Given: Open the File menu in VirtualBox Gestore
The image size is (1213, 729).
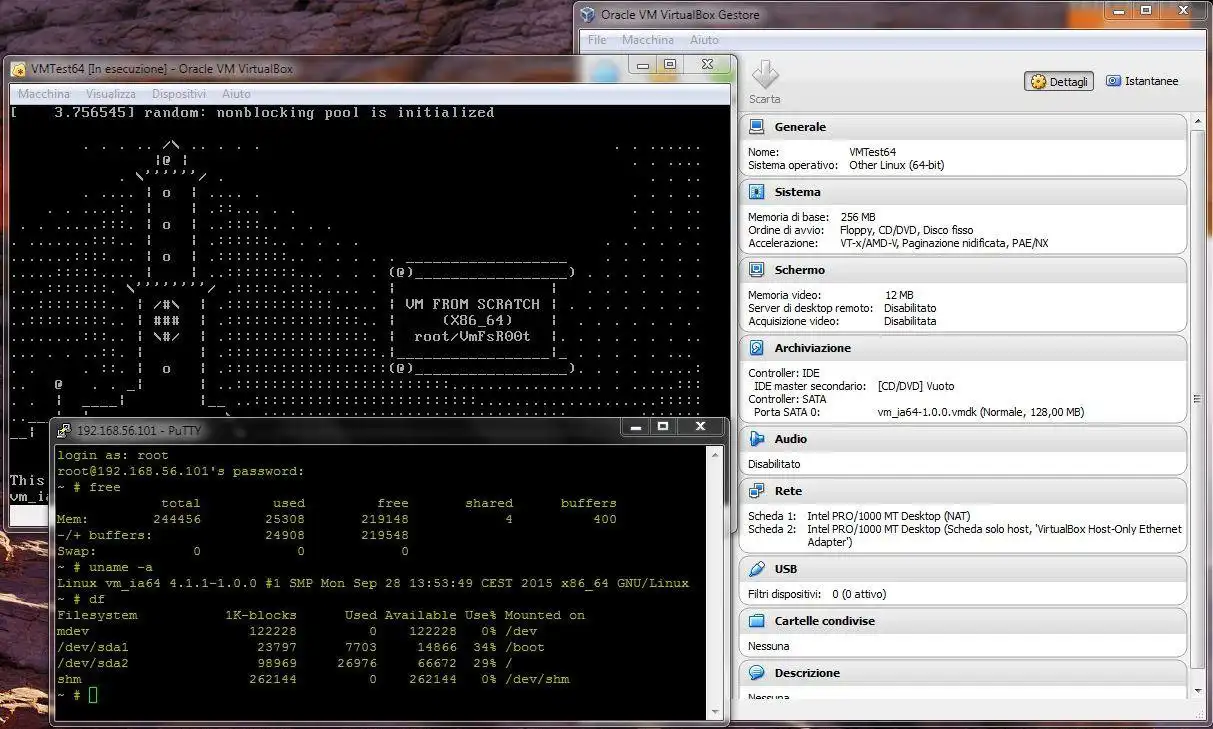Looking at the screenshot, I should point(597,40).
